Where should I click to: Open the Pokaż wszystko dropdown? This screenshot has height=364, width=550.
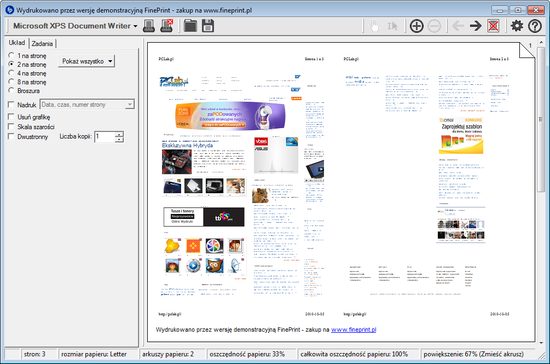pyautogui.click(x=86, y=61)
